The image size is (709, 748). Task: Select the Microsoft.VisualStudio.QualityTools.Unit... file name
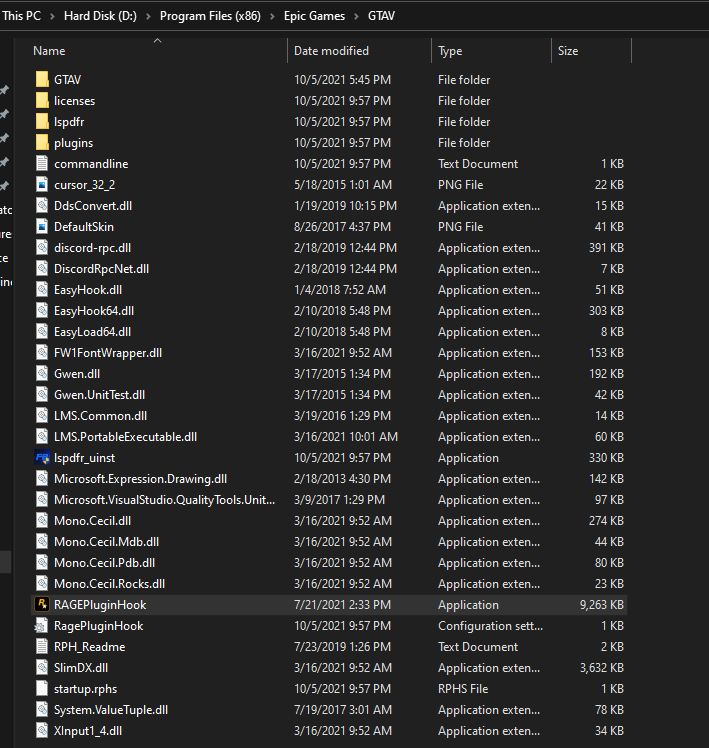[165, 500]
